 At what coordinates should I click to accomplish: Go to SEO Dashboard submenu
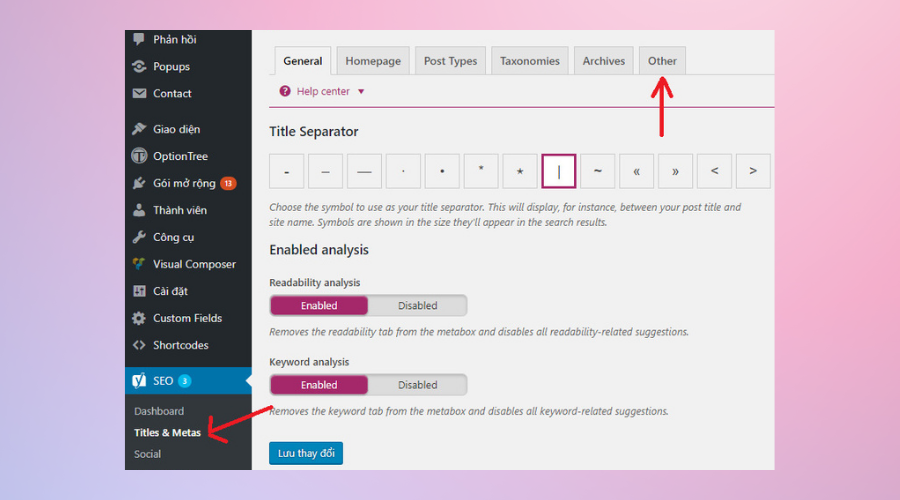coord(159,411)
